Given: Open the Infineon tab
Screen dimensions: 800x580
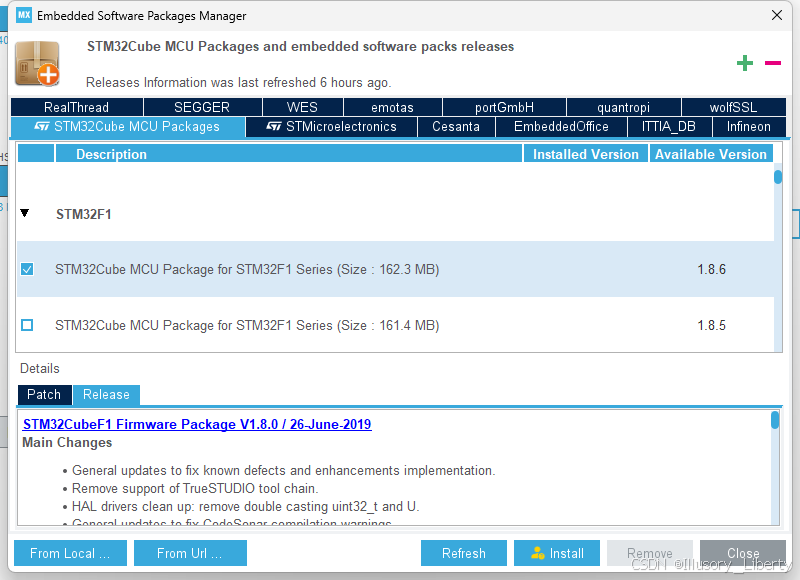Looking at the screenshot, I should click(749, 127).
